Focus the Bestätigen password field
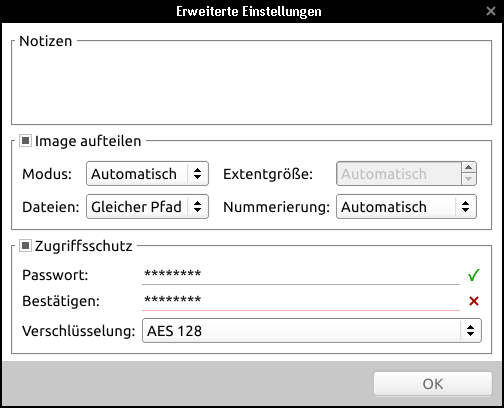This screenshot has height=408, width=504. pos(301,301)
